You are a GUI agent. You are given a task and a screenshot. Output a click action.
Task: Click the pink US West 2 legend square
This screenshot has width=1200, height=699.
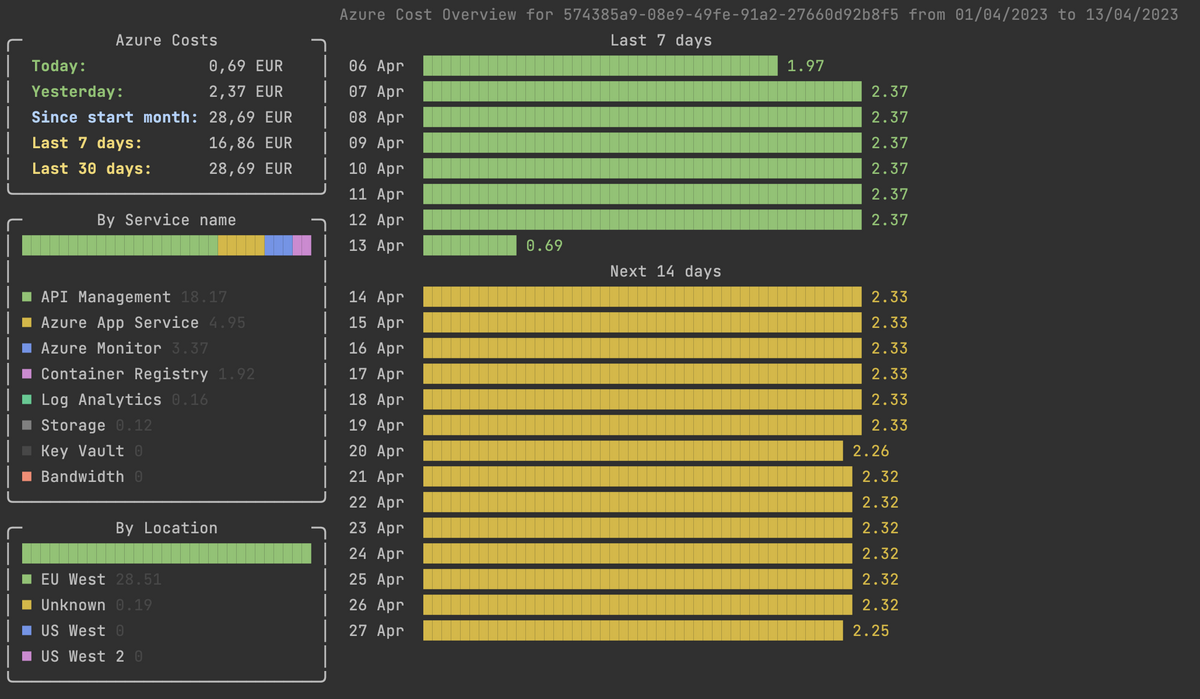[27, 656]
